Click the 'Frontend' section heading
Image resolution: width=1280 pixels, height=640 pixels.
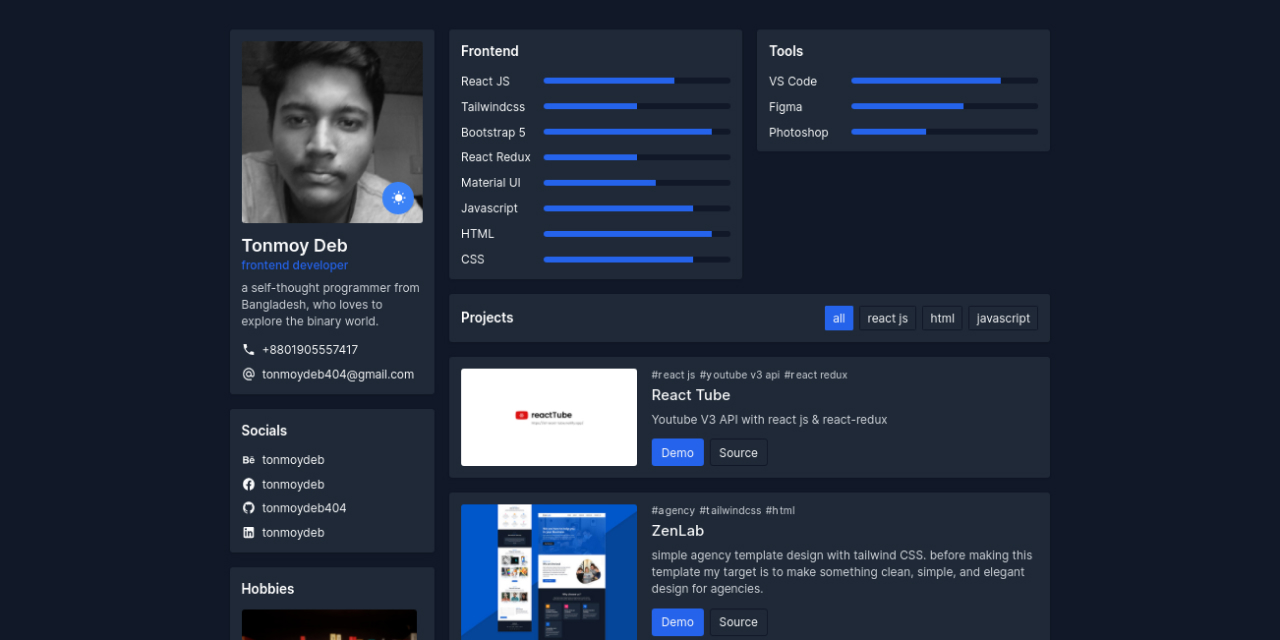click(490, 51)
